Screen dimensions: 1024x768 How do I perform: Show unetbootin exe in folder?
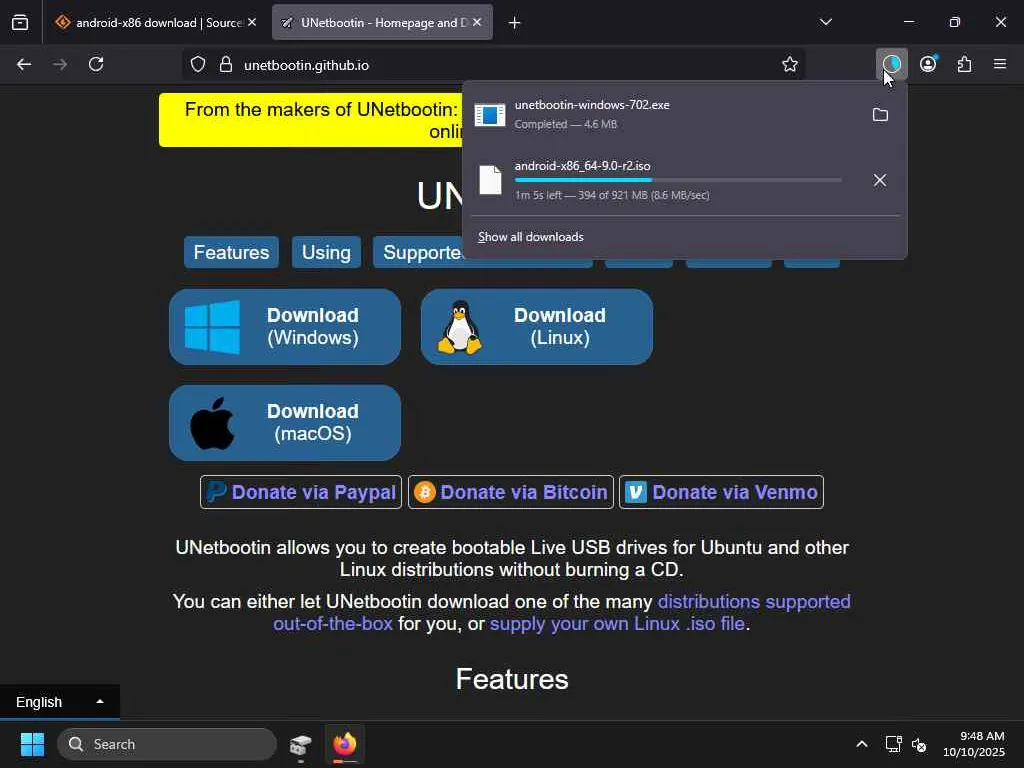click(880, 115)
